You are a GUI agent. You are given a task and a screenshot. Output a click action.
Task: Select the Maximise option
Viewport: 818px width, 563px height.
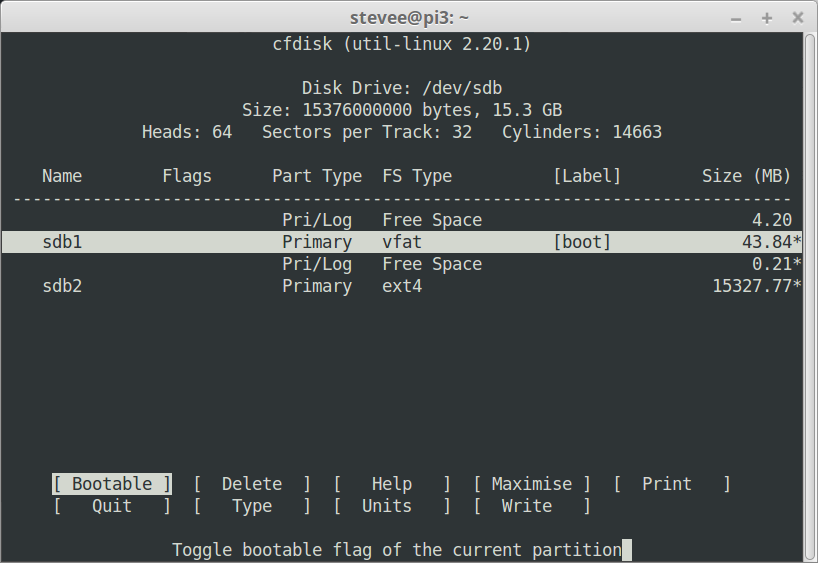click(532, 484)
